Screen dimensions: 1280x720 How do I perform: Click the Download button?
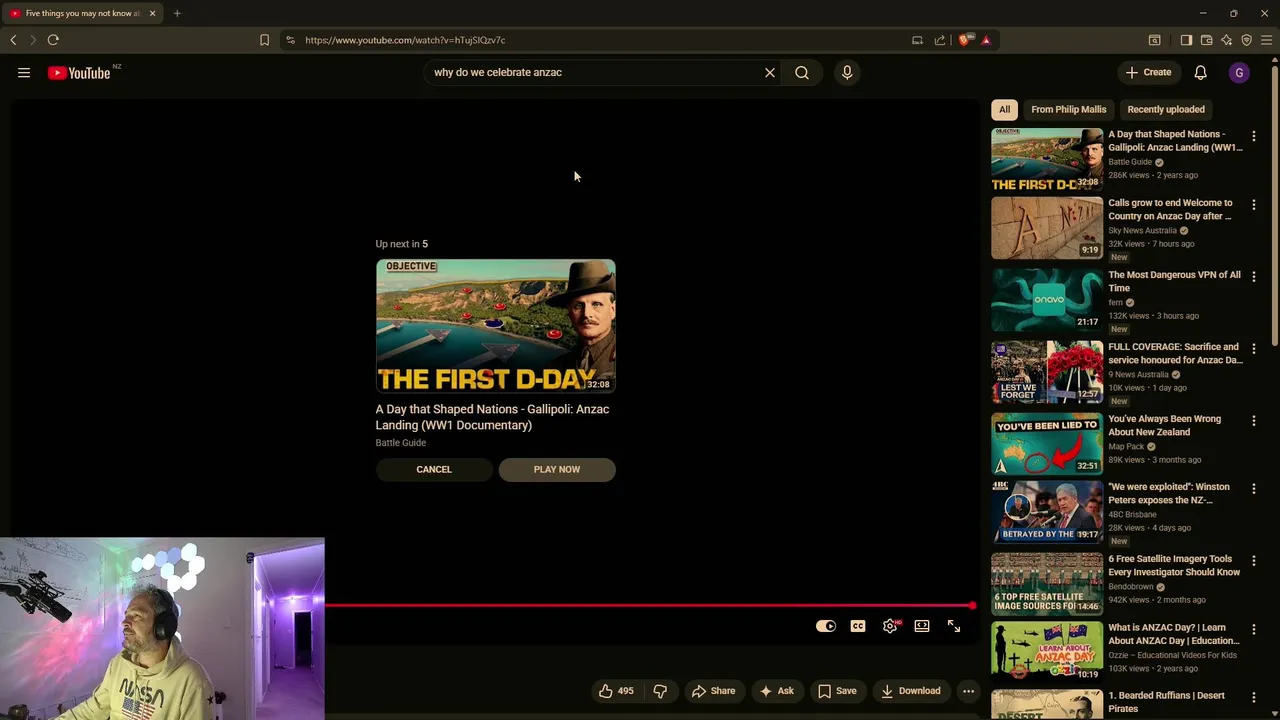[911, 691]
